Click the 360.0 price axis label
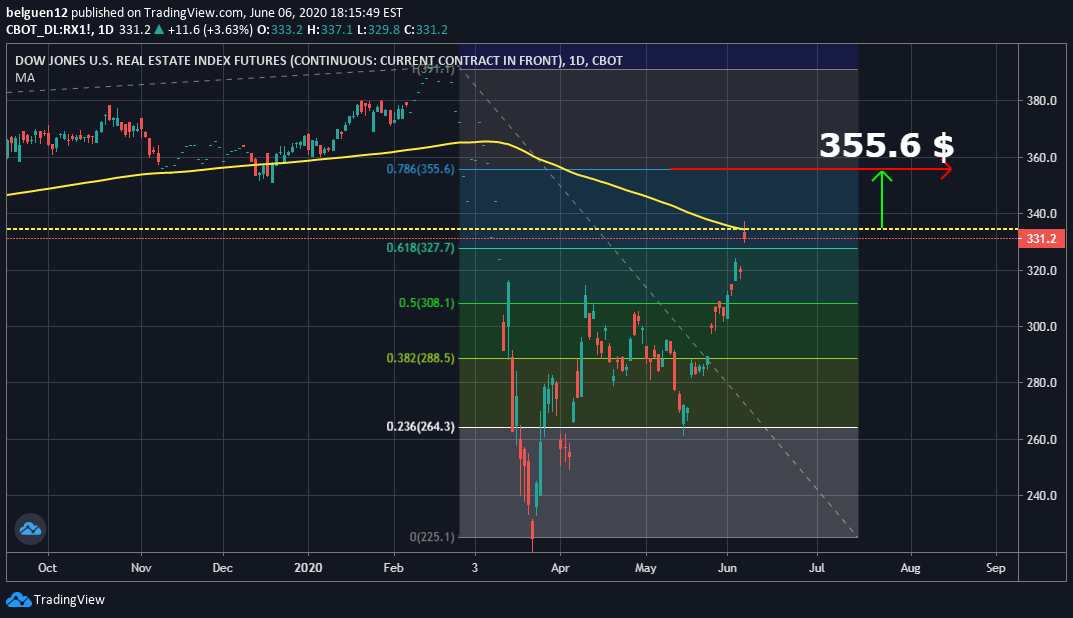This screenshot has height=618, width=1073. point(1042,157)
